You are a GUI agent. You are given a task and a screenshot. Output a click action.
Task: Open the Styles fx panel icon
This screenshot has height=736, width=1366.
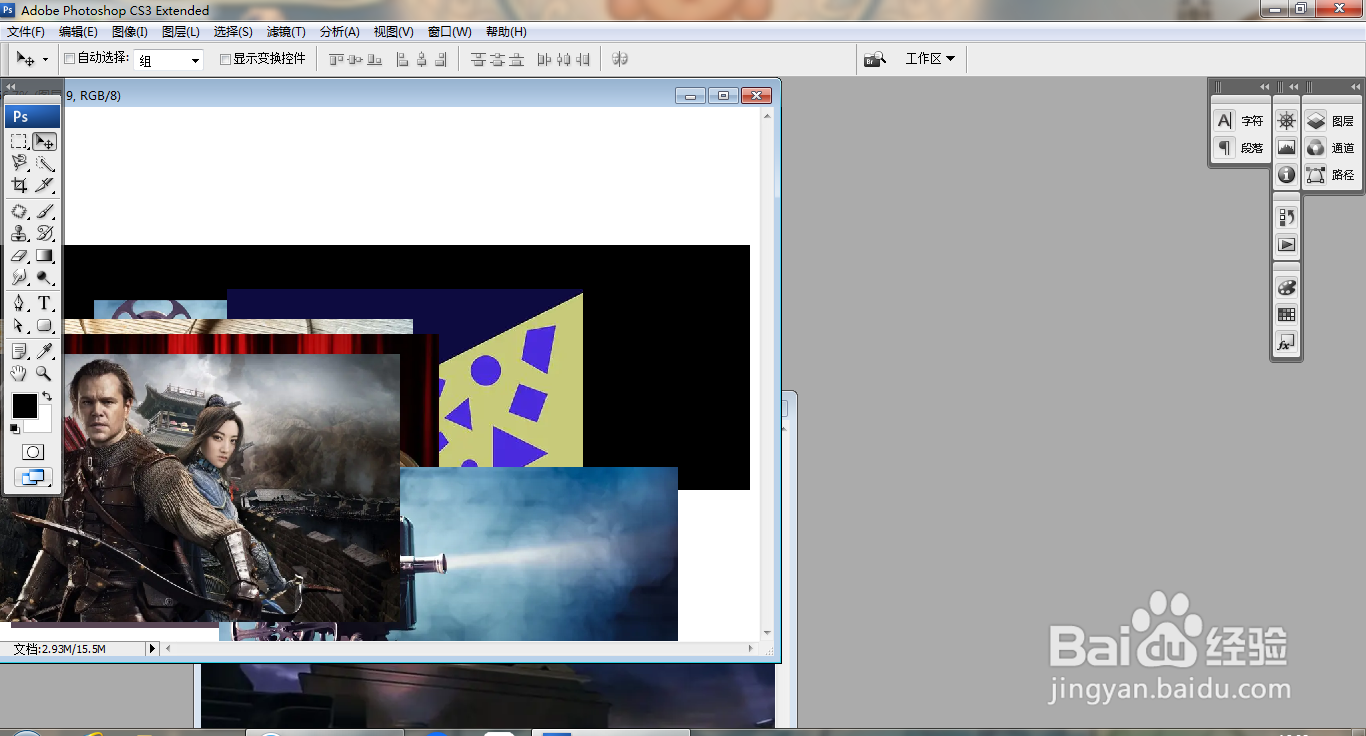click(1287, 343)
